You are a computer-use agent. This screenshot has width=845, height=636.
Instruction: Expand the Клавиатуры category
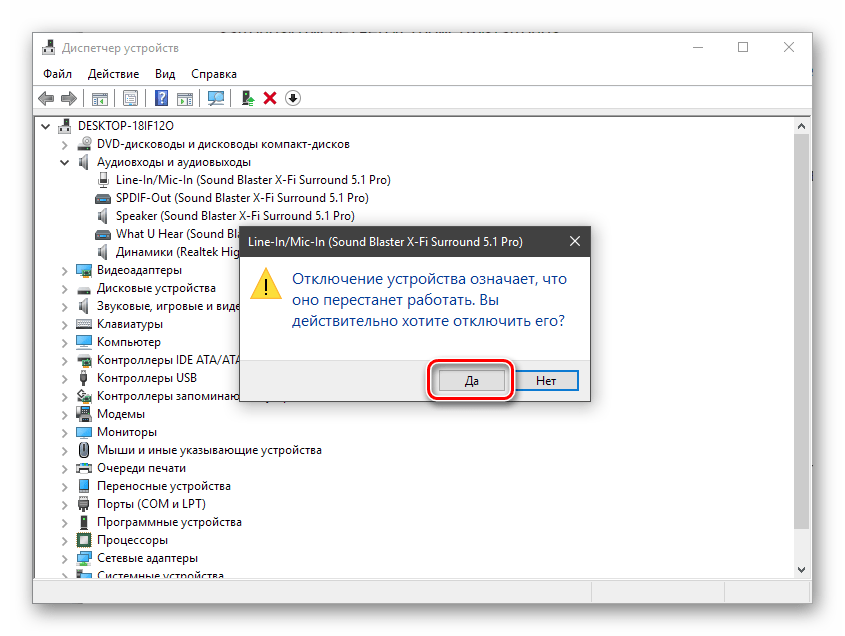tap(65, 324)
